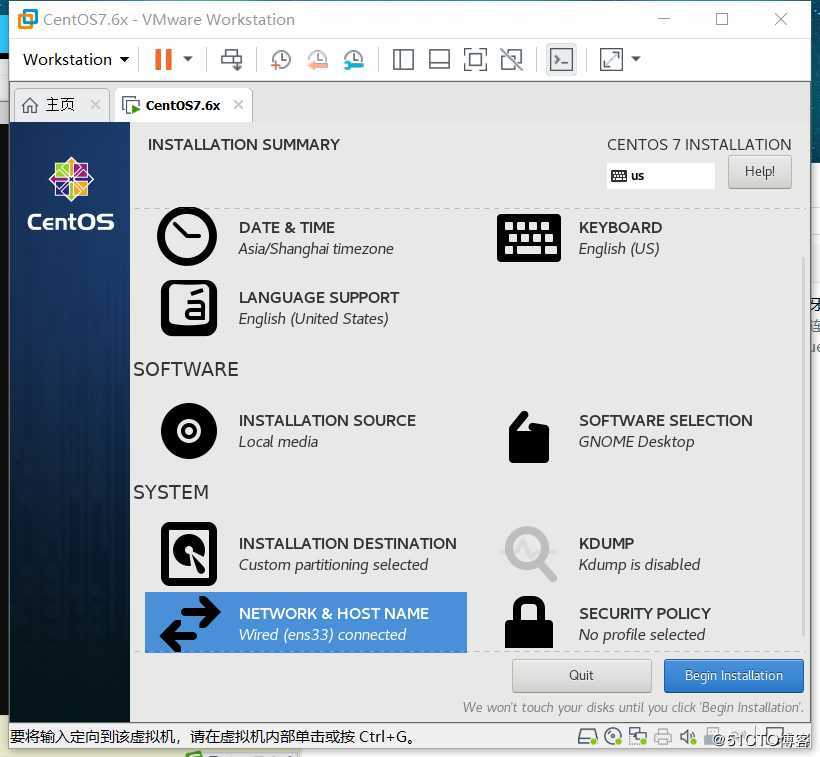Pause the virtual machine with the orange pause button
This screenshot has height=757, width=820.
[163, 59]
